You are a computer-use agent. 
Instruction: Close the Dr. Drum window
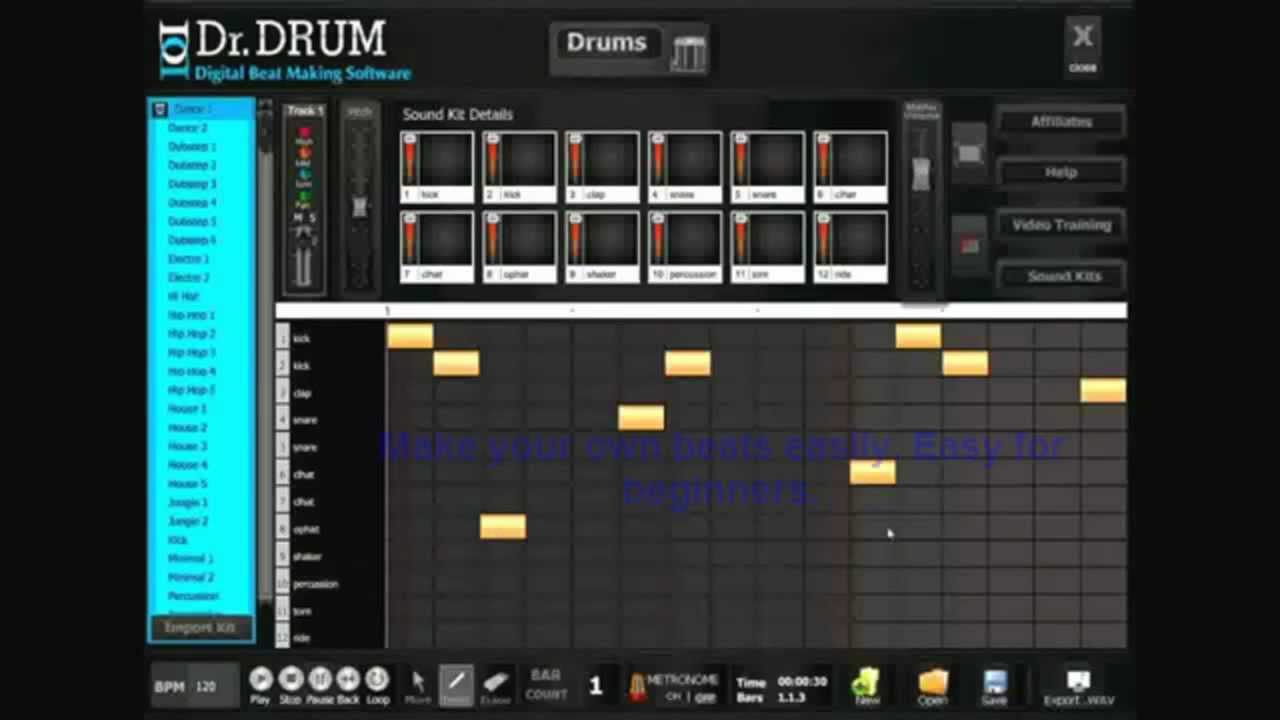pyautogui.click(x=1083, y=45)
